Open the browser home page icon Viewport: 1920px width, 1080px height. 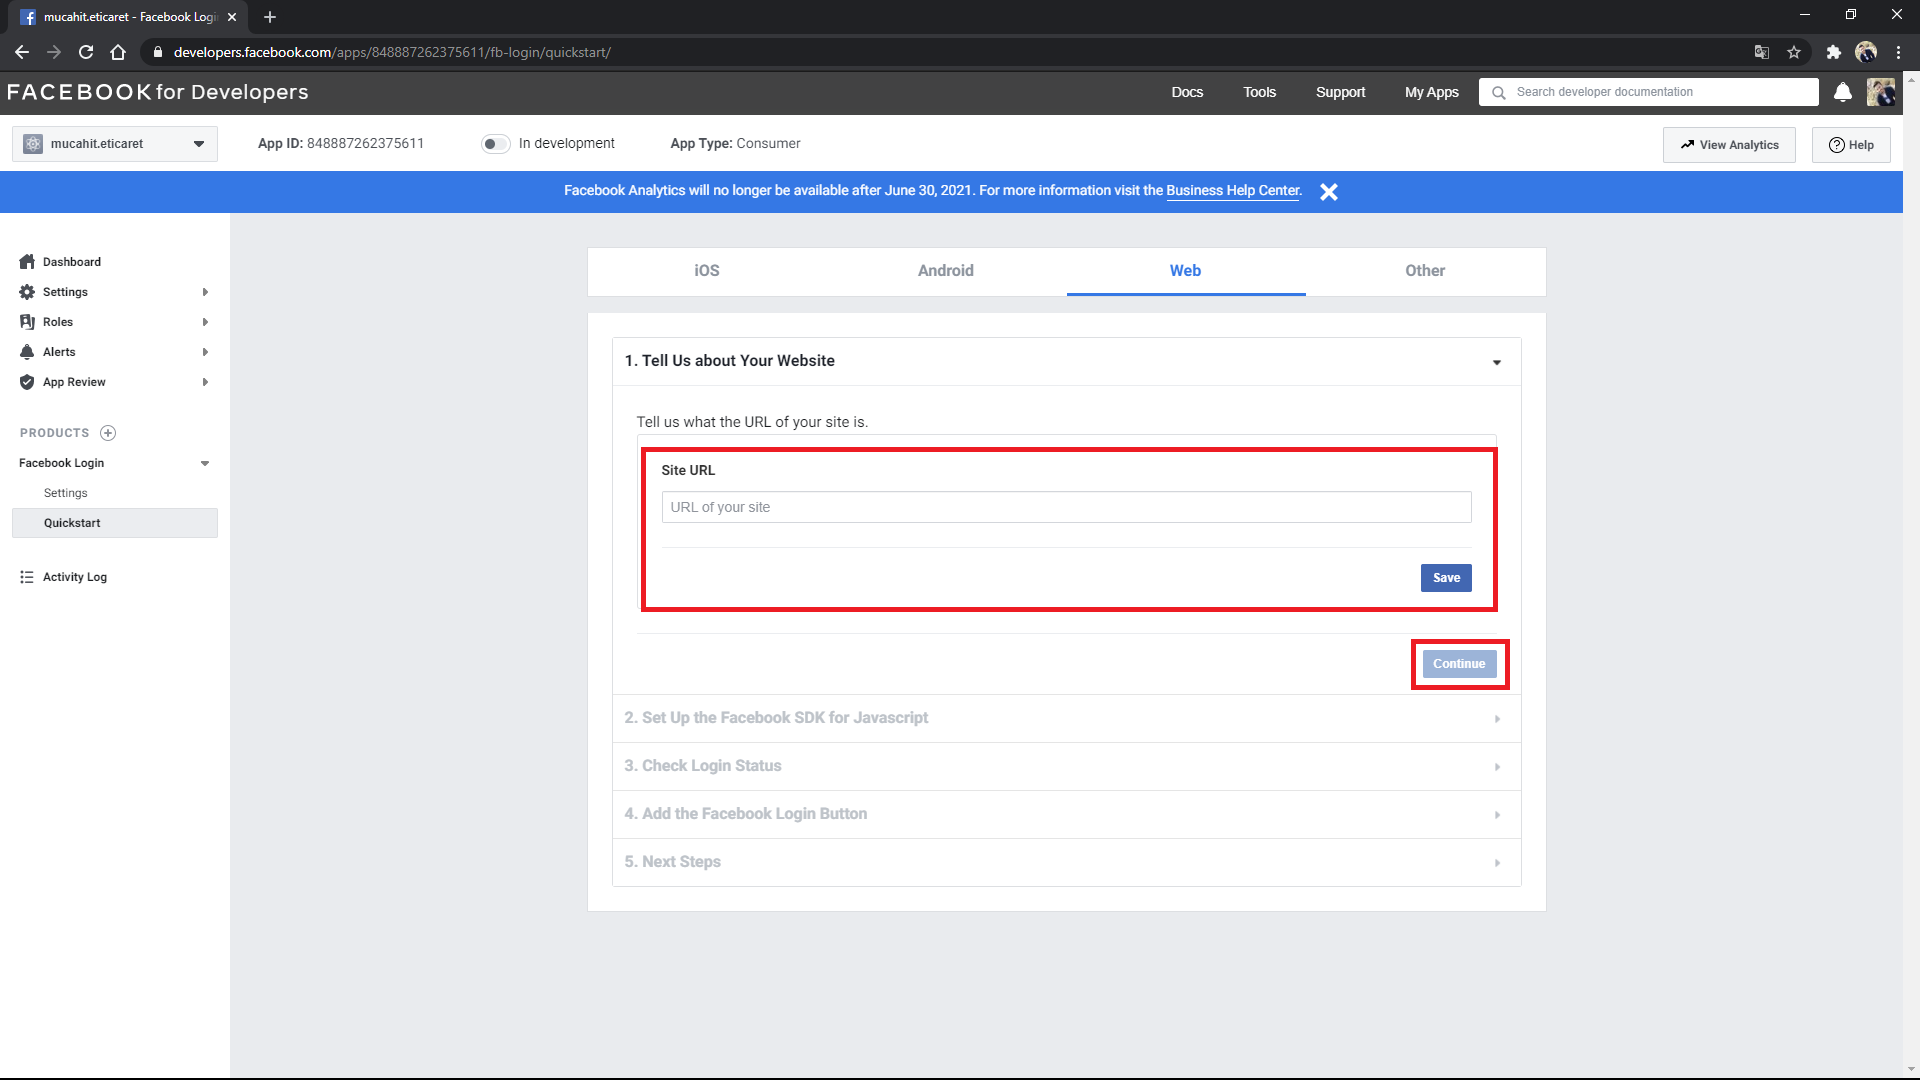pos(118,52)
